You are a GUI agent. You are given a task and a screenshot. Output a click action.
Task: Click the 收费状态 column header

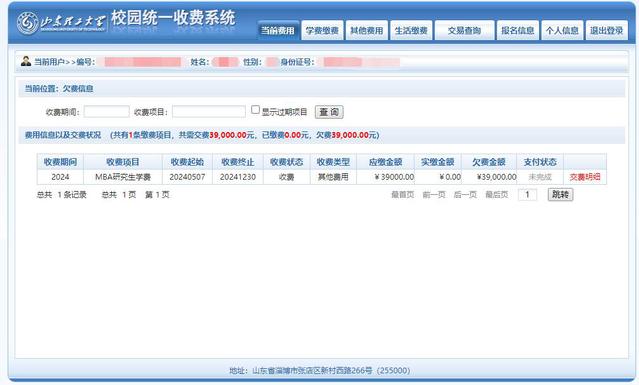tap(286, 162)
